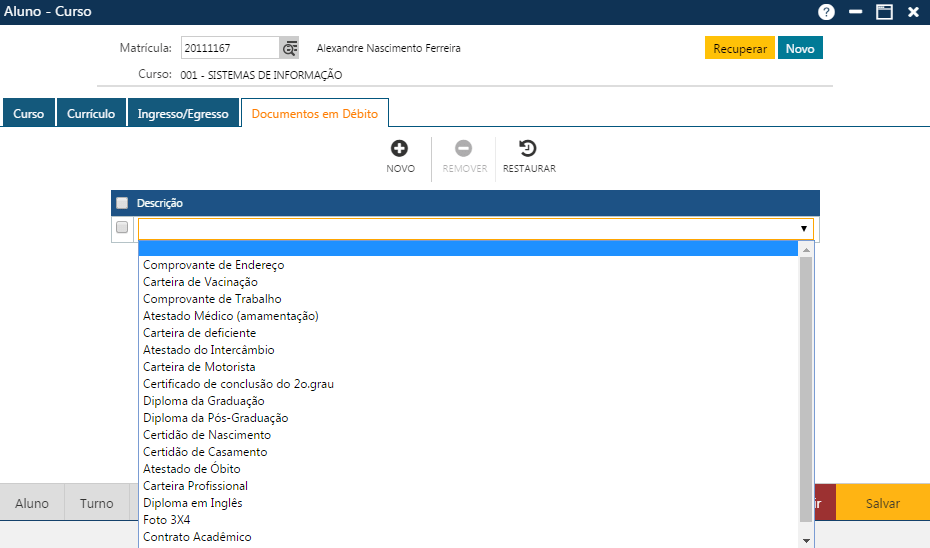This screenshot has width=930, height=548.
Task: Click the Salvar button
Action: click(882, 504)
